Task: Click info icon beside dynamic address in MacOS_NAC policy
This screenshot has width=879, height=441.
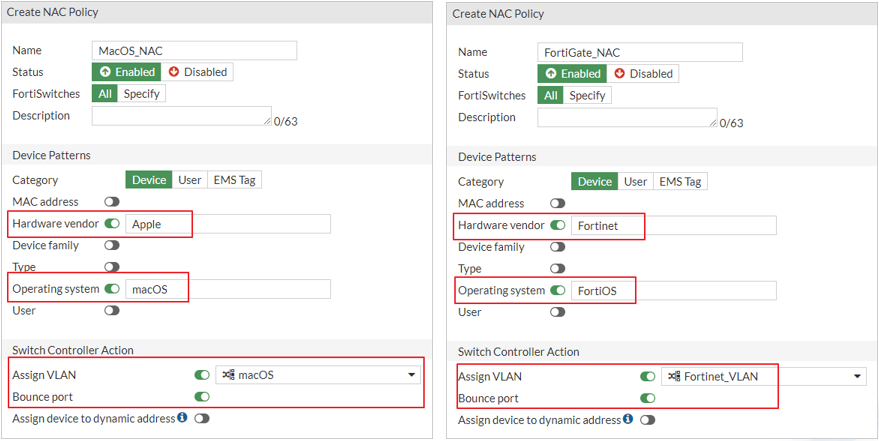Action: (x=182, y=417)
